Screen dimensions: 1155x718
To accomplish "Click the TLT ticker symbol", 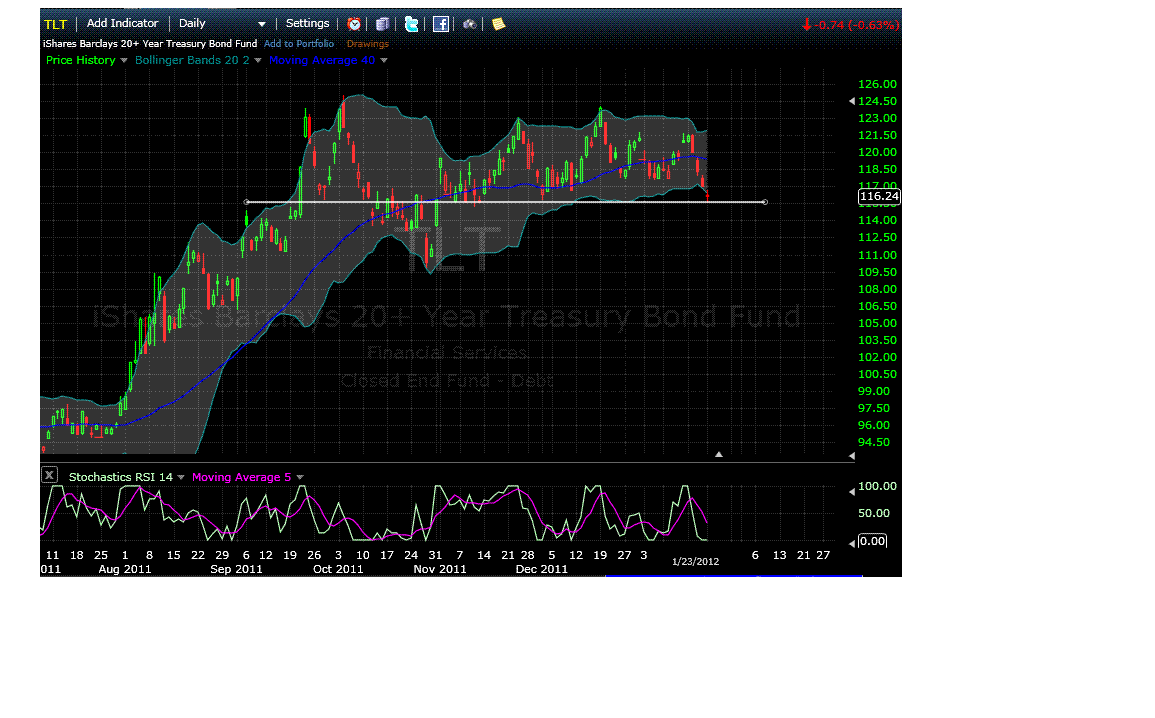I will 55,24.
